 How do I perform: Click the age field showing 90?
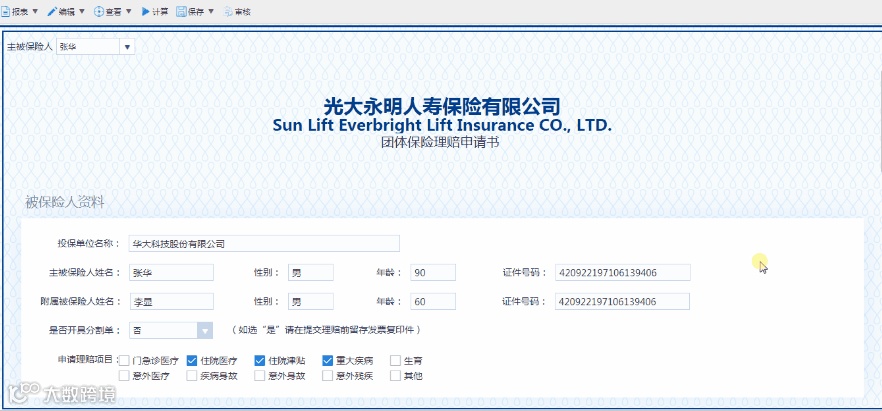click(433, 273)
